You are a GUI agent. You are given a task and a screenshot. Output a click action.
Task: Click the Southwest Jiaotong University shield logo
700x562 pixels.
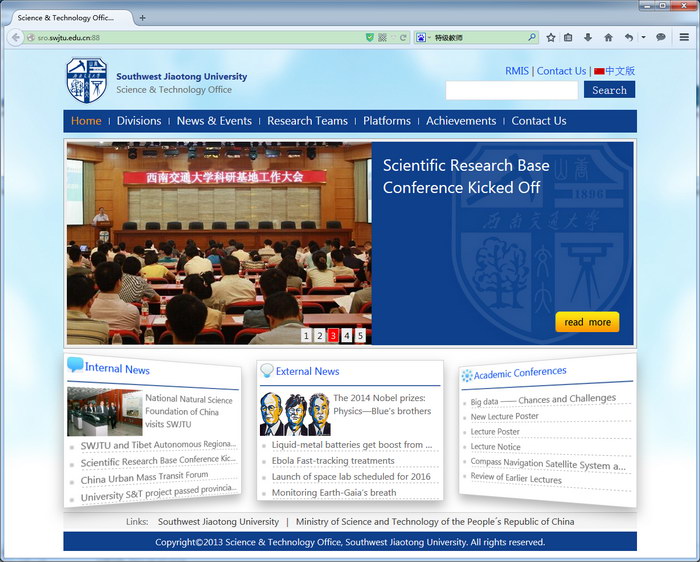(x=87, y=80)
